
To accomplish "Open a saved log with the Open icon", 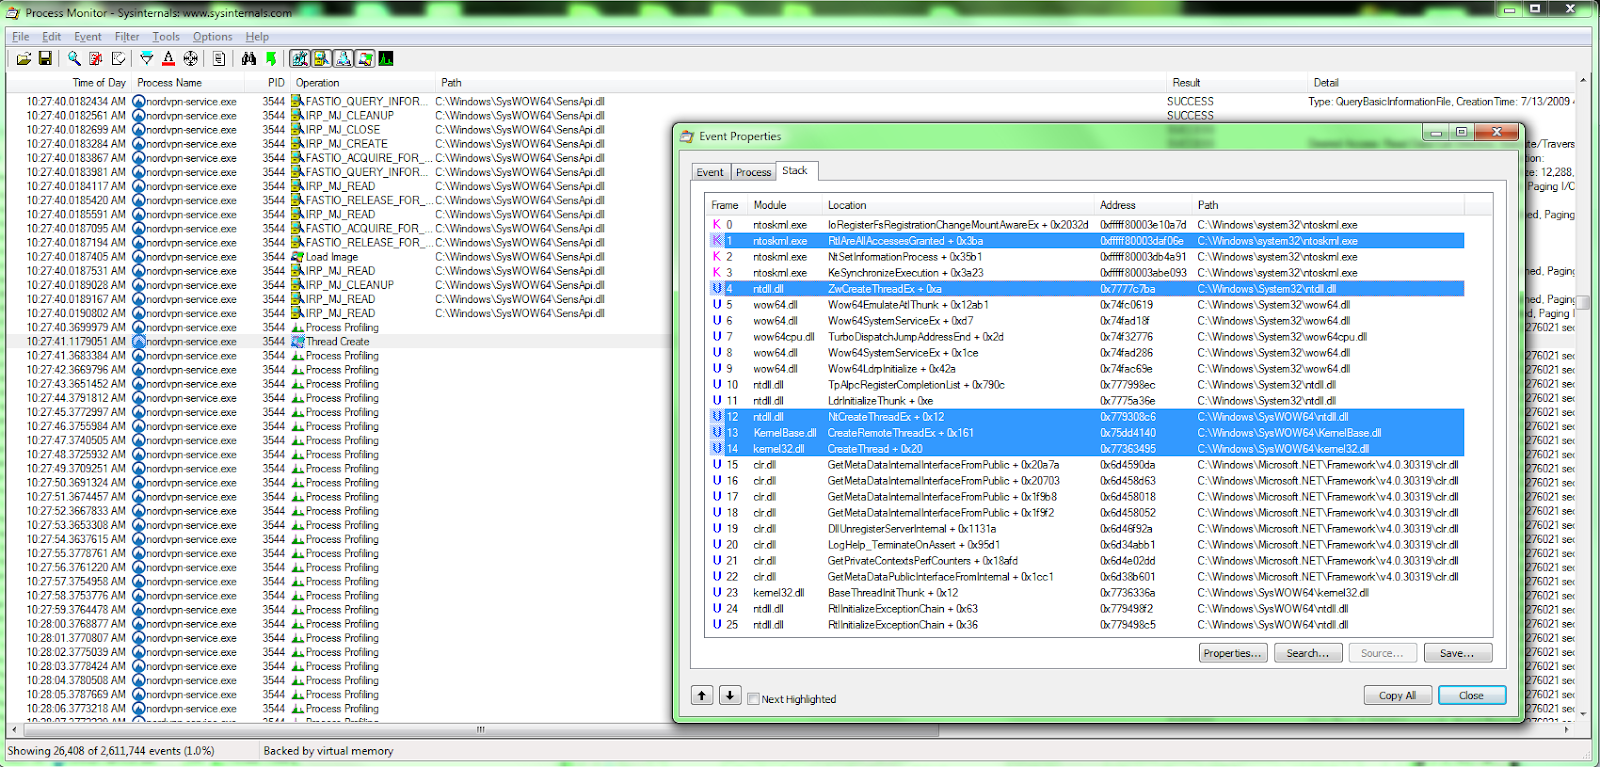I will (24, 59).
